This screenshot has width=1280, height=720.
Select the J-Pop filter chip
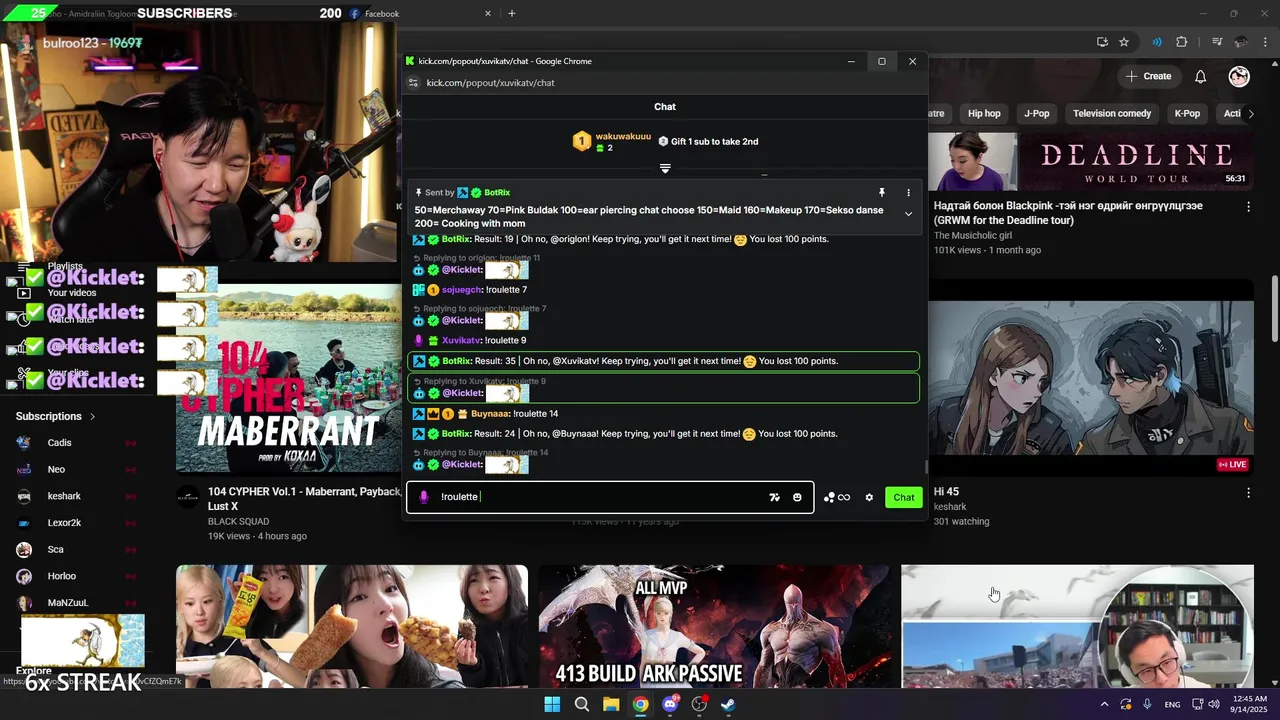(1037, 114)
